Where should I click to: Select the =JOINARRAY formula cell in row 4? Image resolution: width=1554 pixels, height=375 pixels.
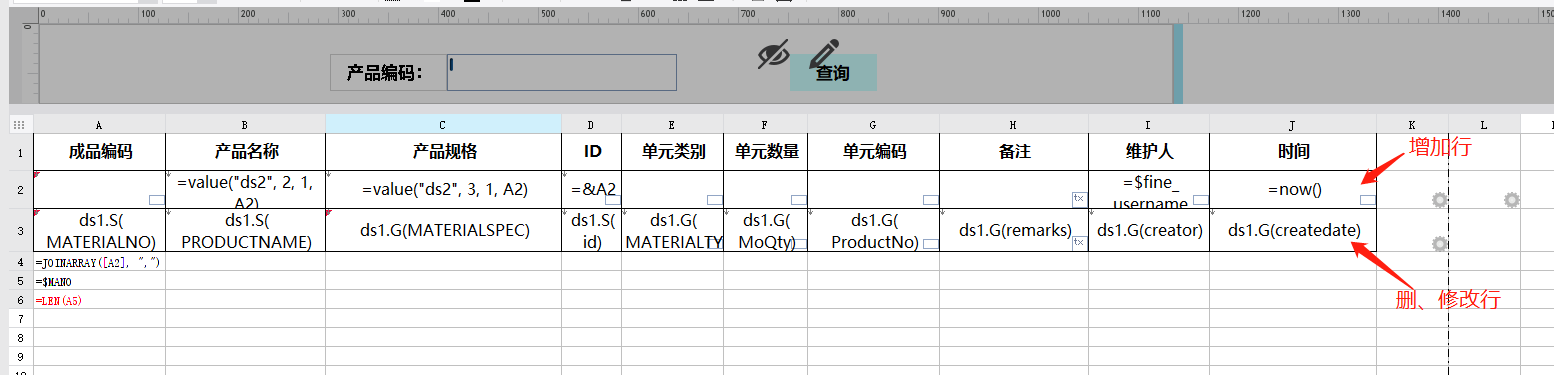(x=99, y=262)
